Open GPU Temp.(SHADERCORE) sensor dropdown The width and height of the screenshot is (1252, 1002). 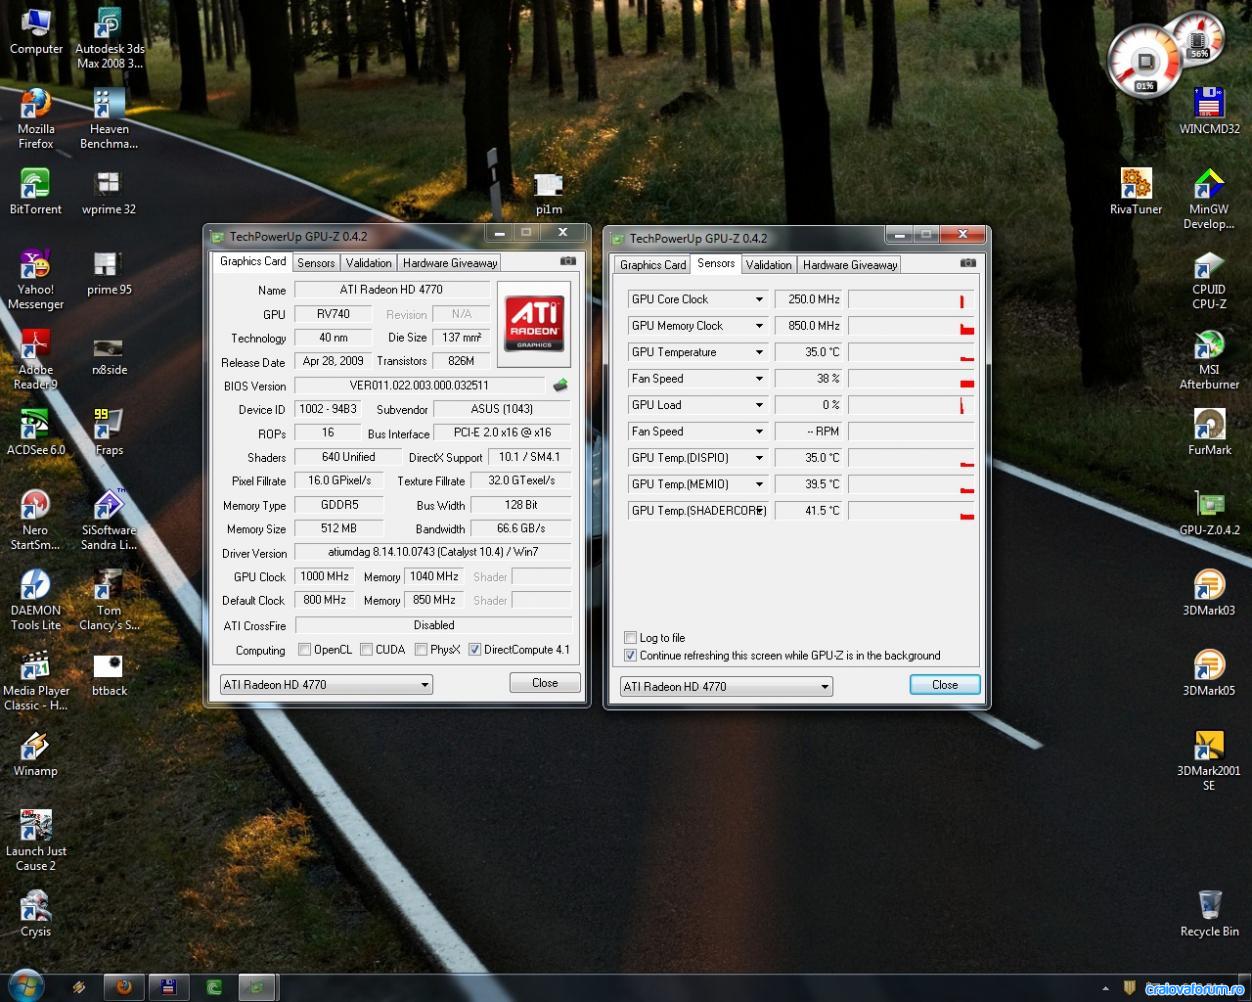pyautogui.click(x=761, y=511)
